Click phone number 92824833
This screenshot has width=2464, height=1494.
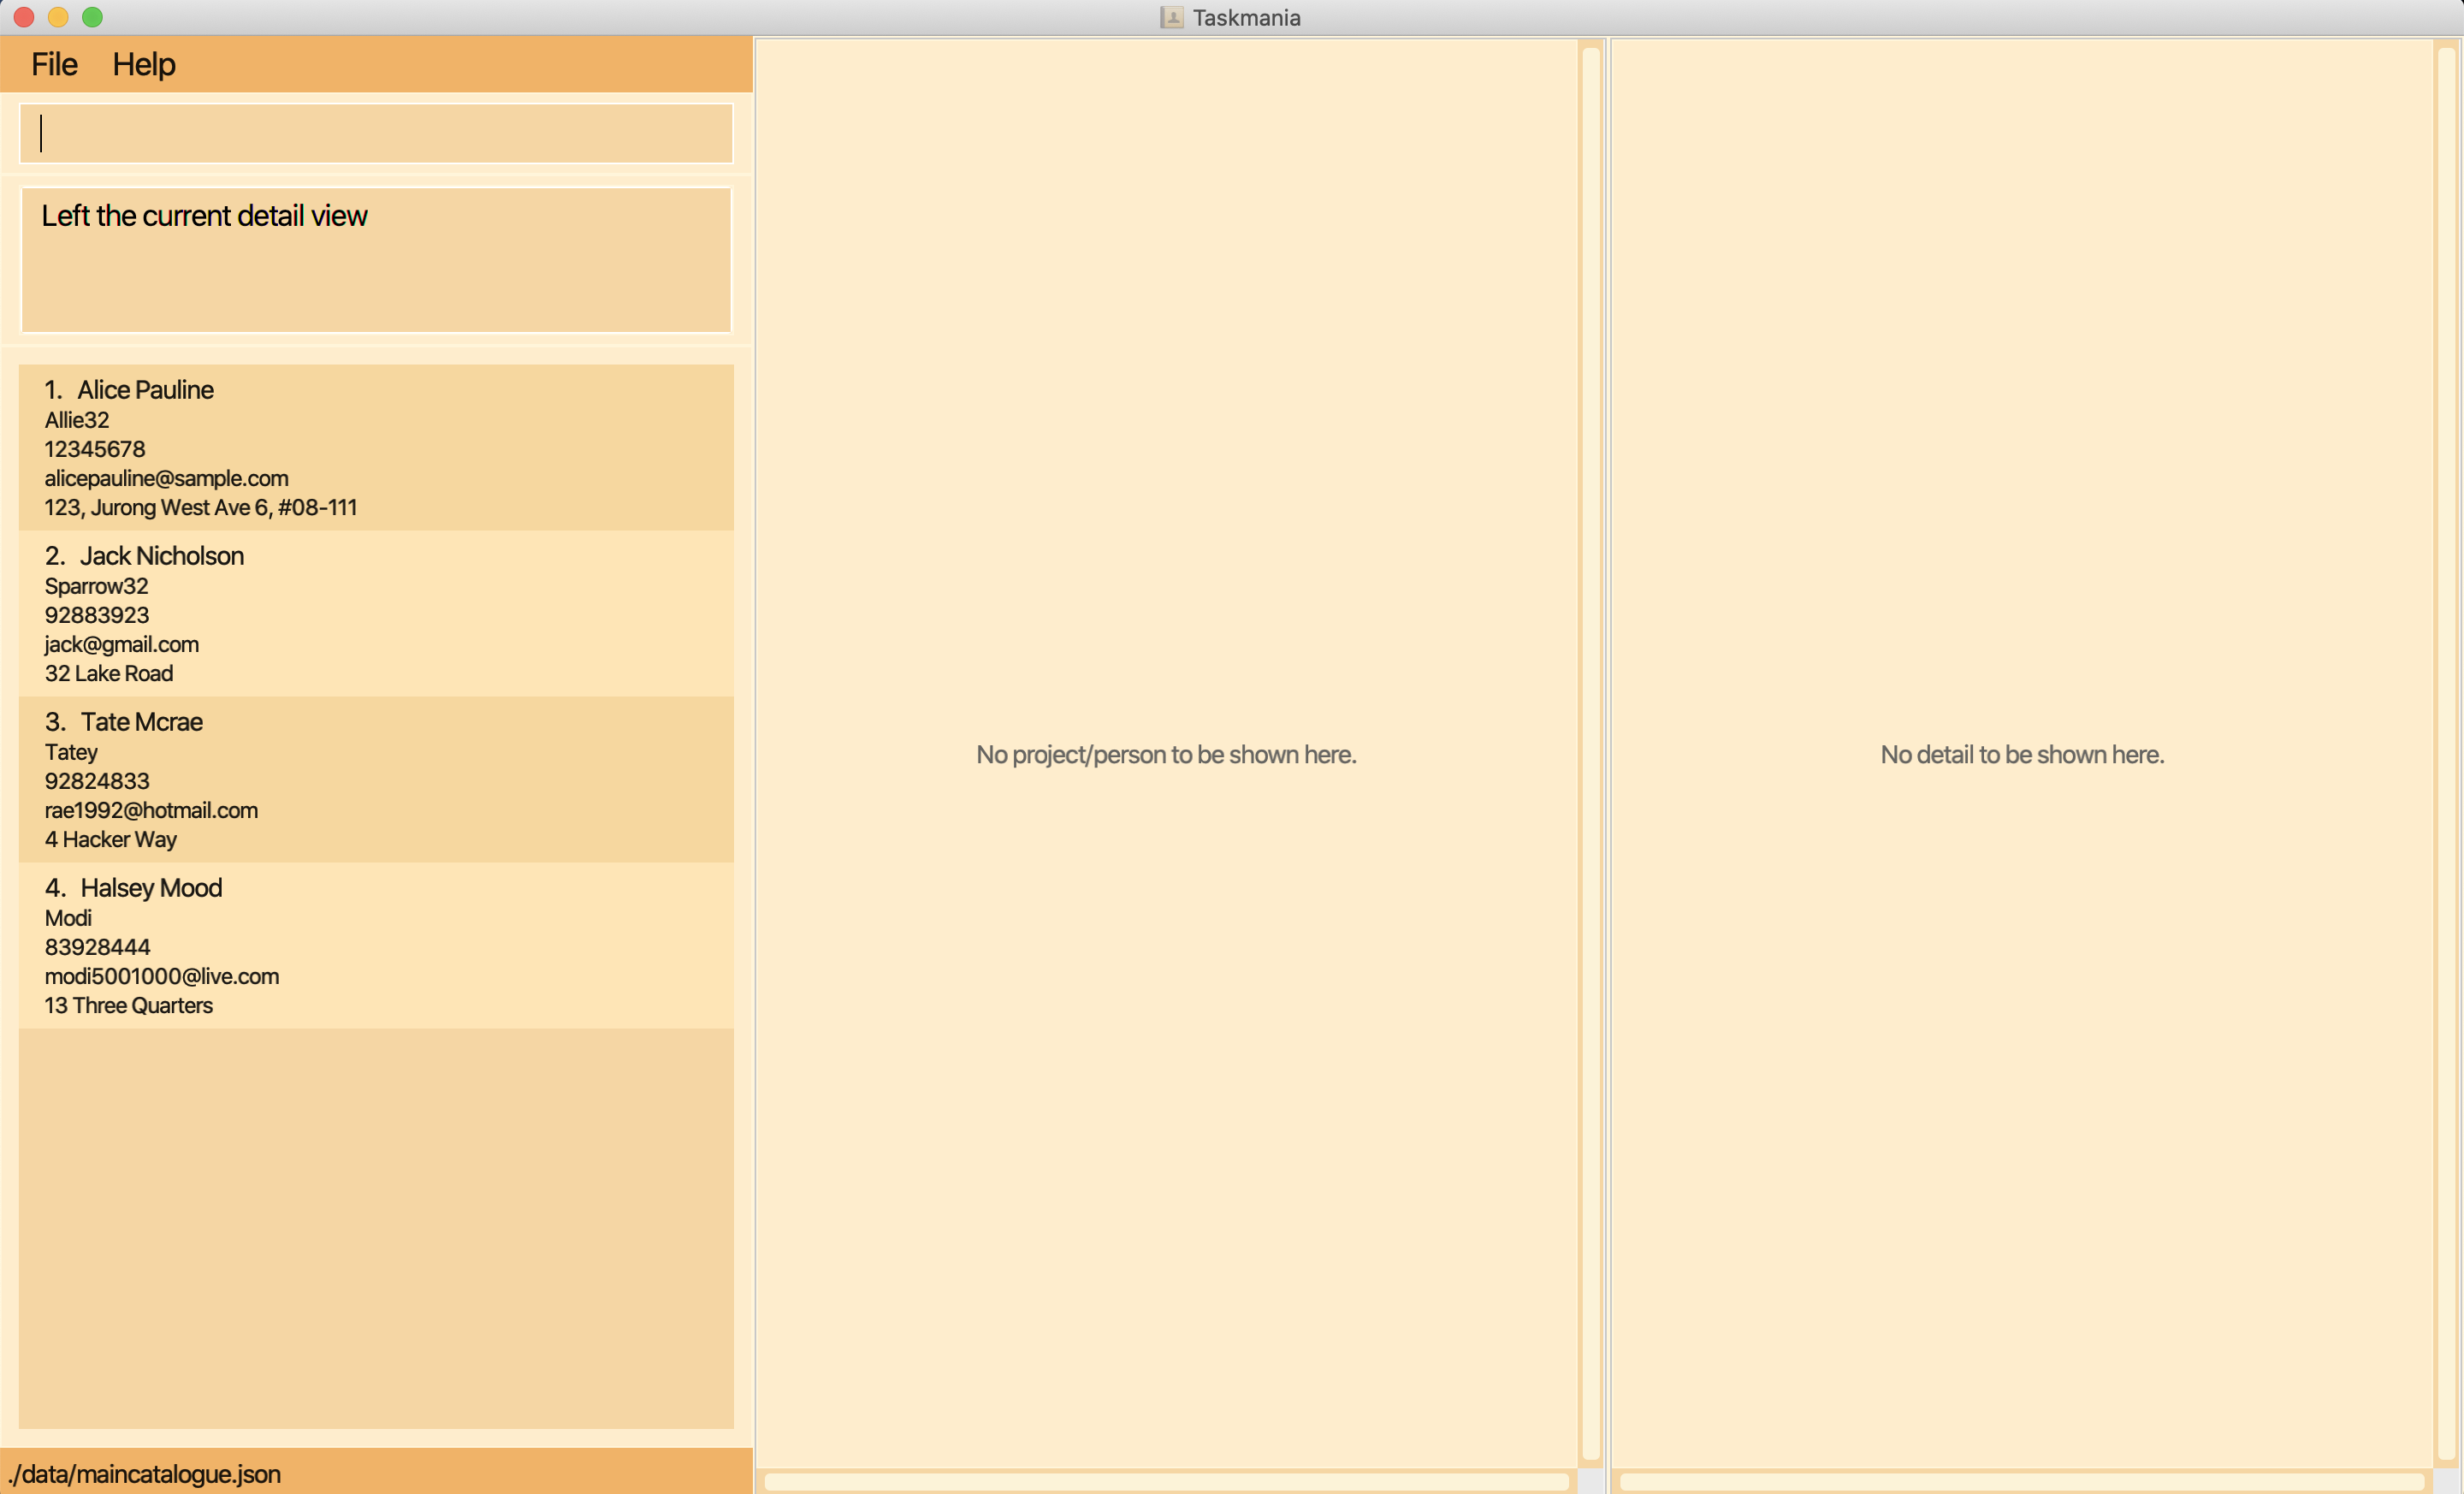coord(97,781)
